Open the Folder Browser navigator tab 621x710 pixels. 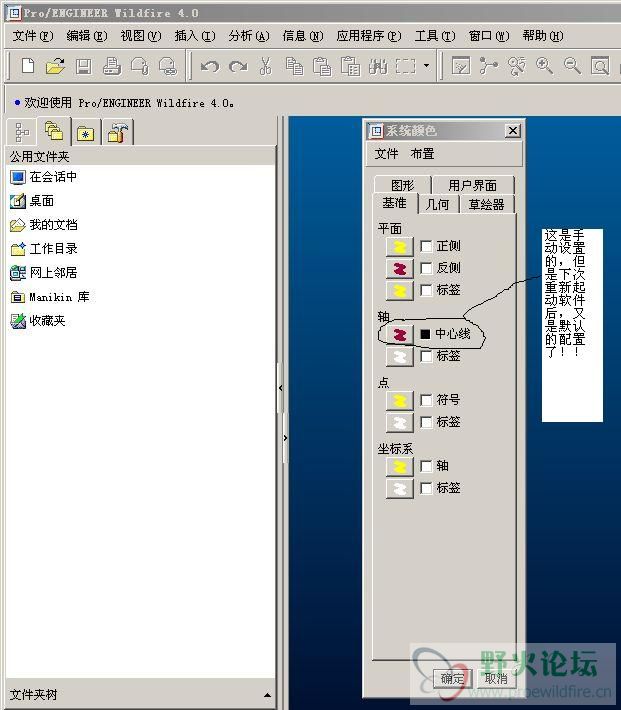[54, 131]
